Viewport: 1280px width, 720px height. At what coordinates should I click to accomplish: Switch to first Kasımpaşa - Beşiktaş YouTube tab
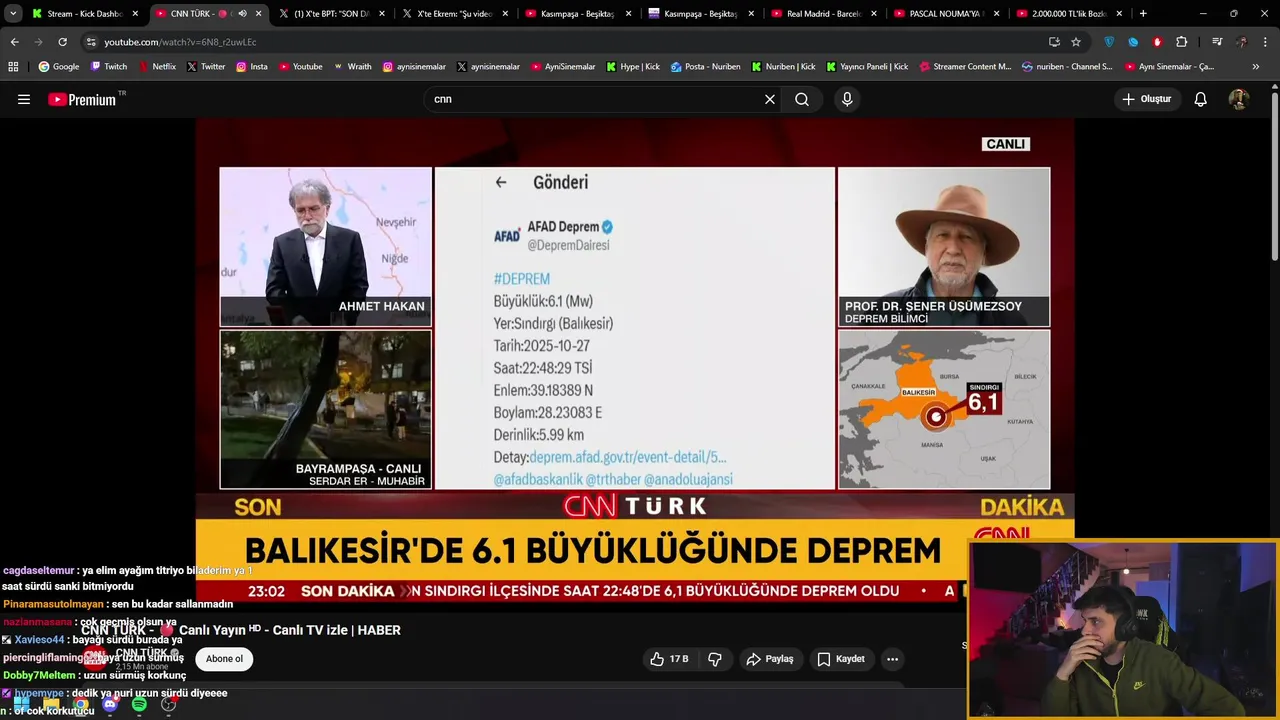[576, 14]
